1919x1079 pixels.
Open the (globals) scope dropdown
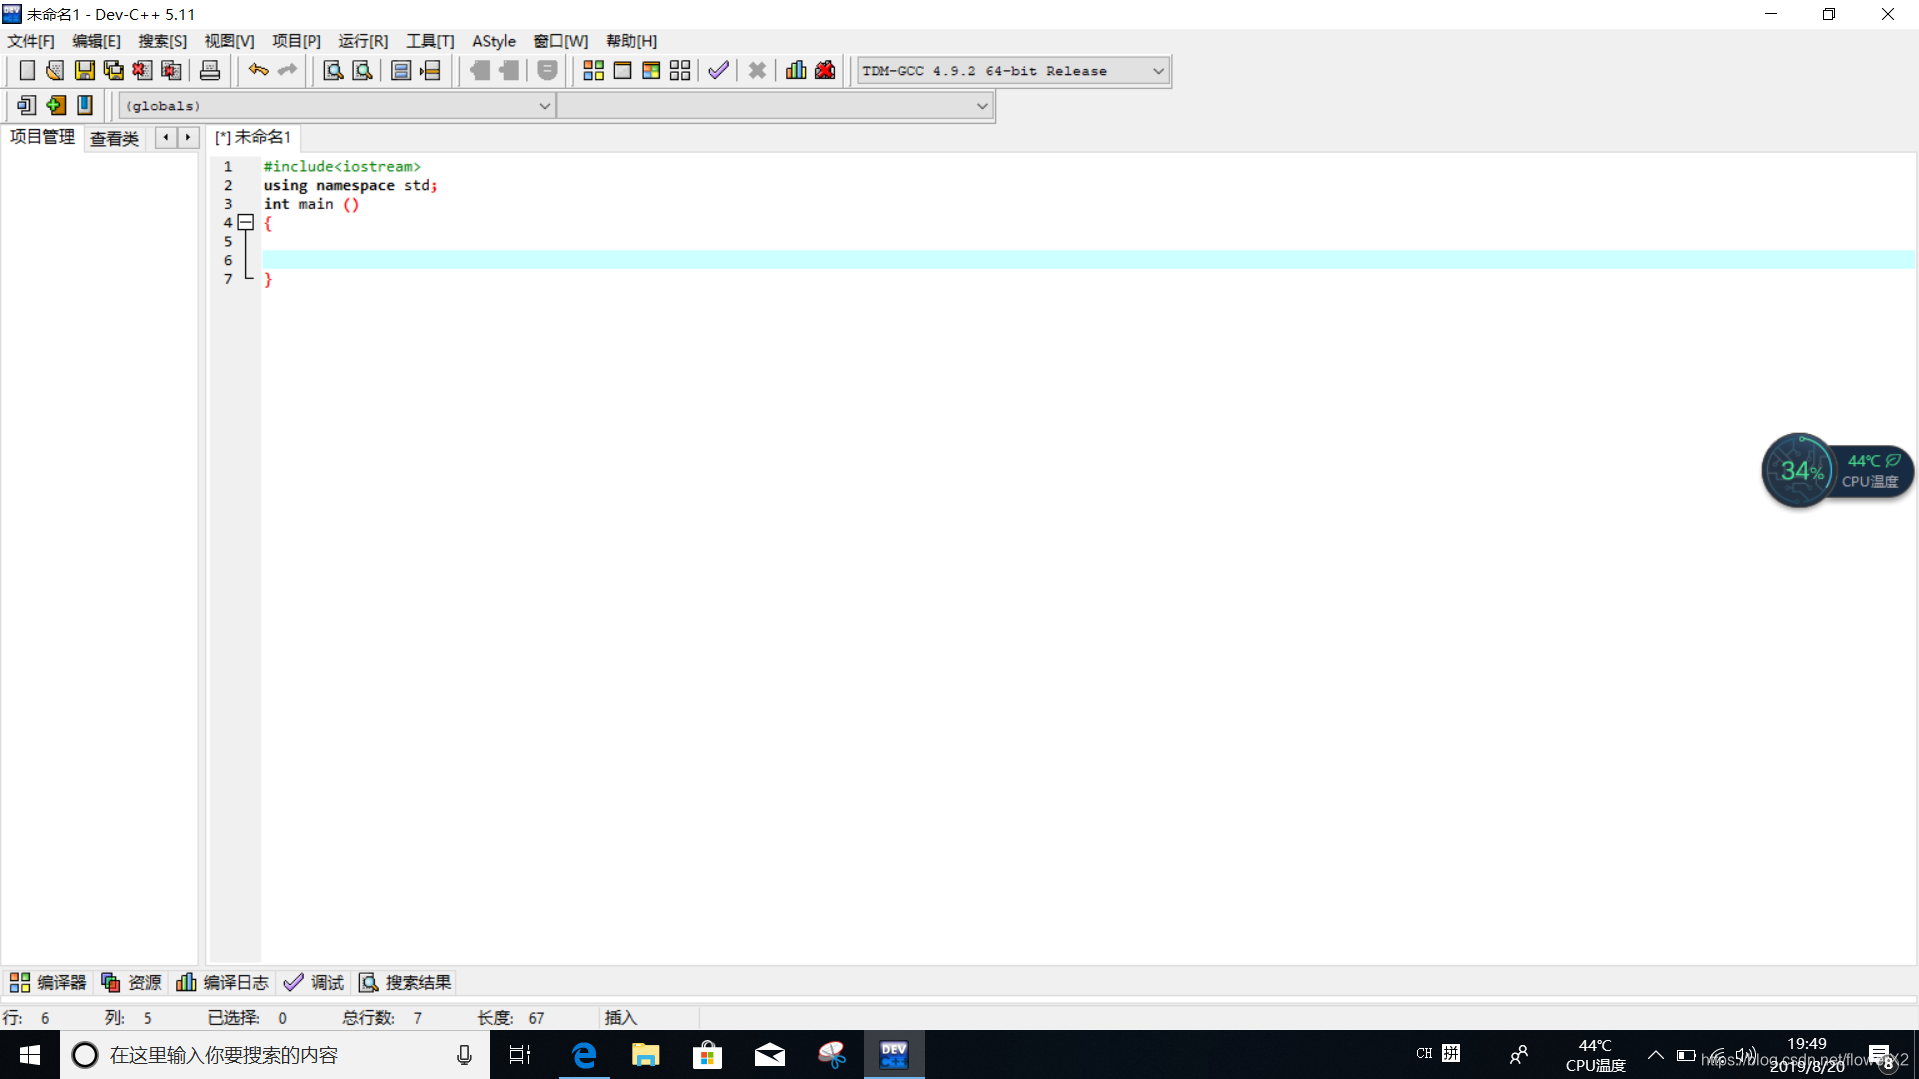tap(336, 106)
